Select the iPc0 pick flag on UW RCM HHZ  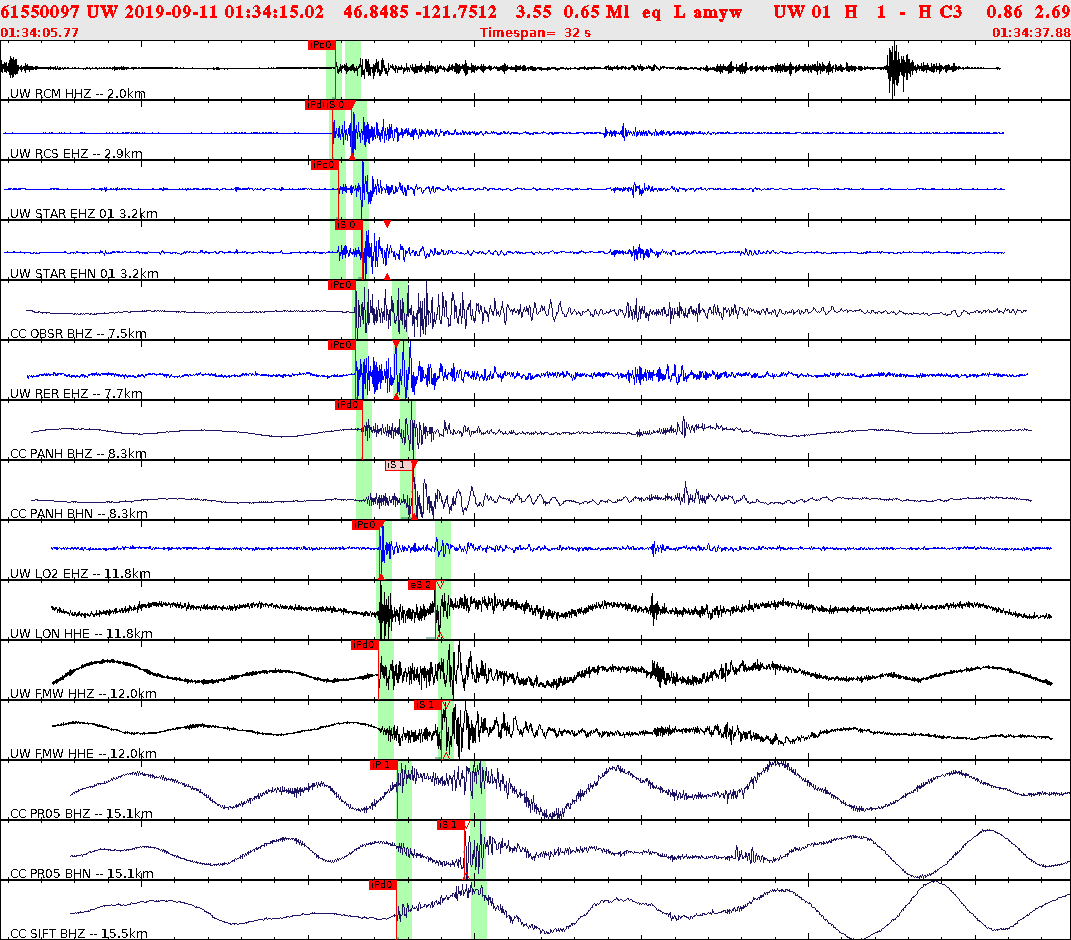pyautogui.click(x=321, y=45)
